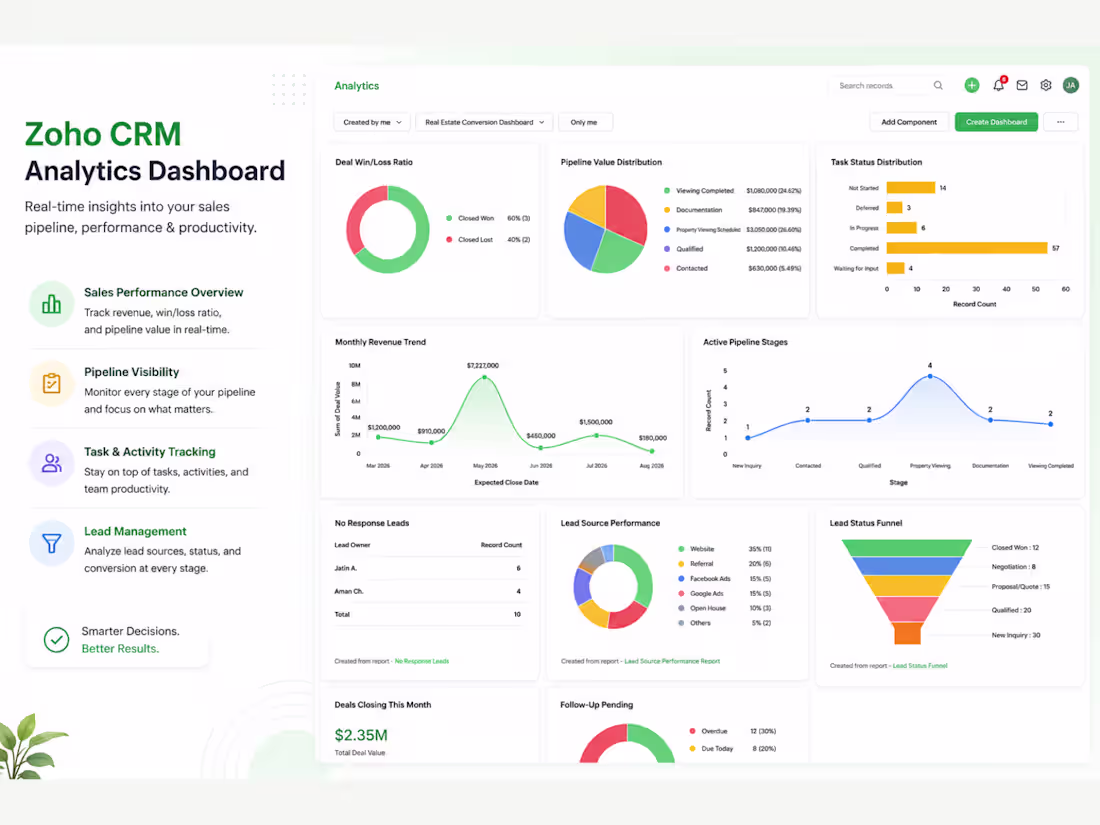Open the settings gear icon

[1046, 85]
